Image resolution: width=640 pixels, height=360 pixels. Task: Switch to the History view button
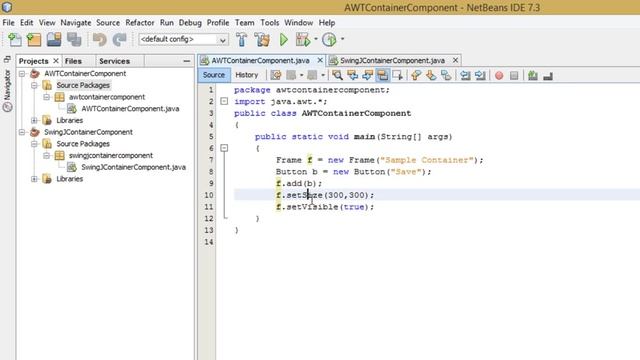pos(247,75)
